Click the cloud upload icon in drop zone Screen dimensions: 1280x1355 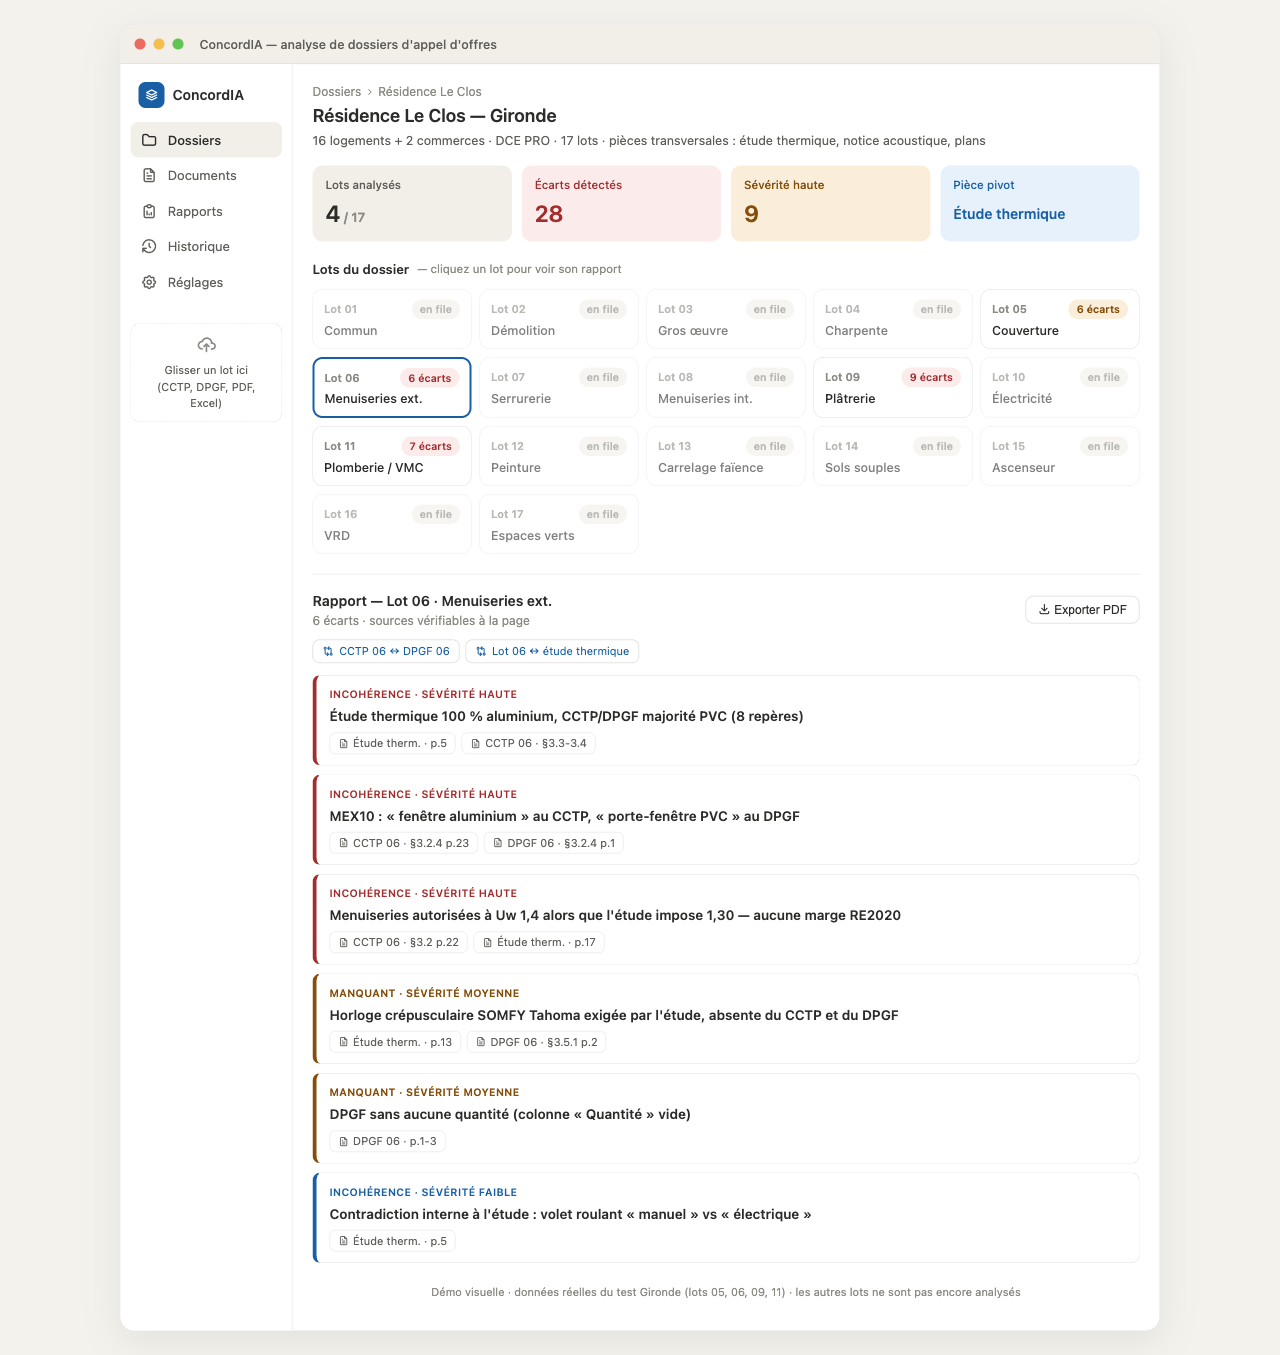206,345
